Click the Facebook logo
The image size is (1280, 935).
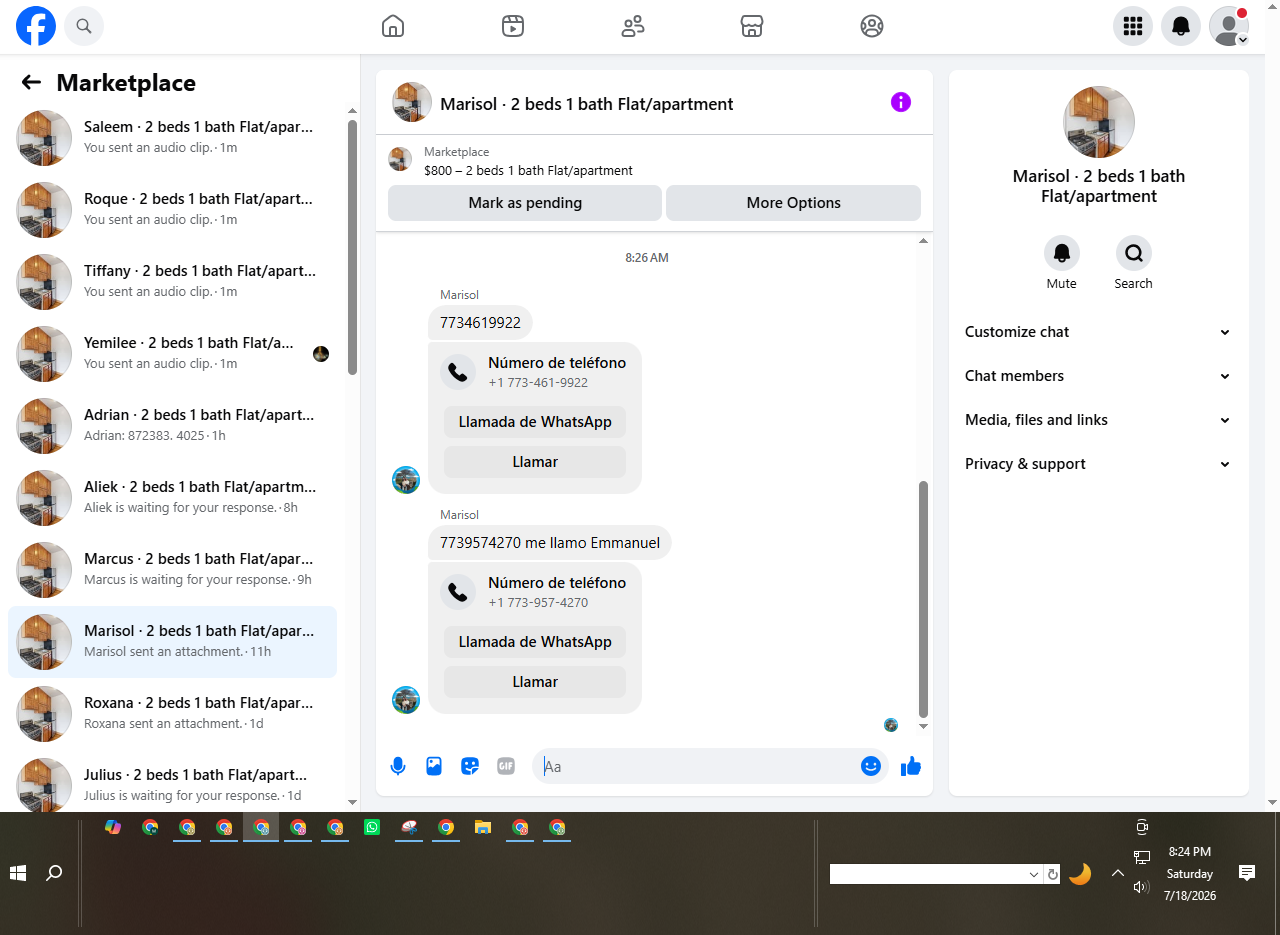[x=36, y=26]
